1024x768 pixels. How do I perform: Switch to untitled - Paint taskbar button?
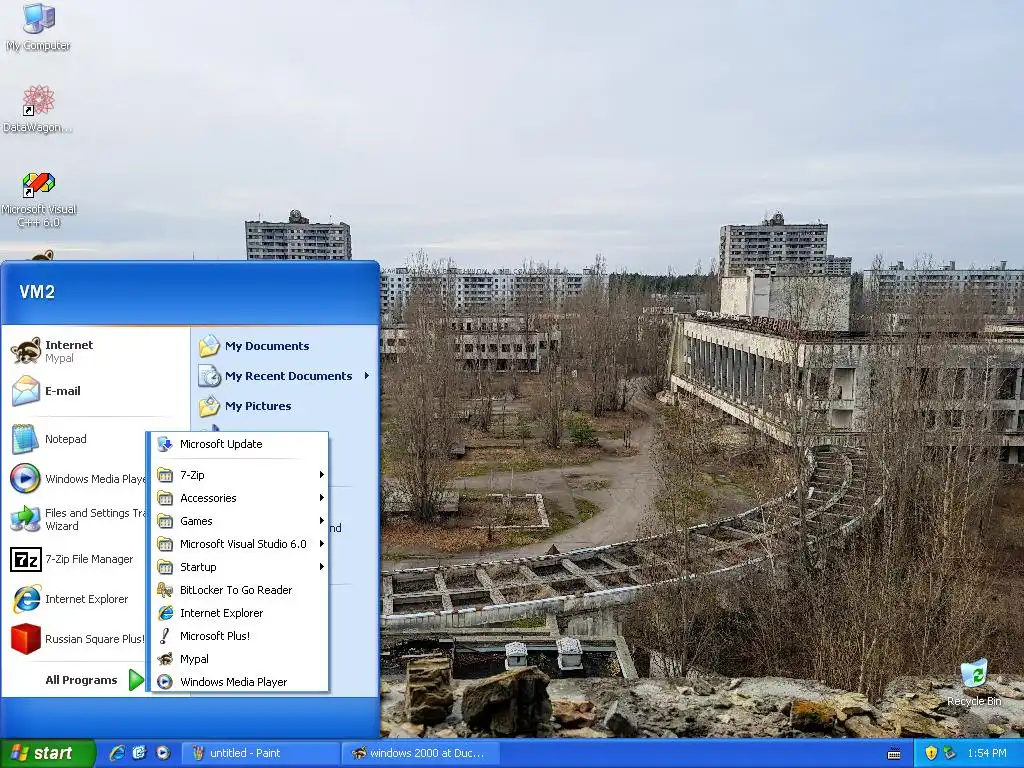(x=259, y=753)
